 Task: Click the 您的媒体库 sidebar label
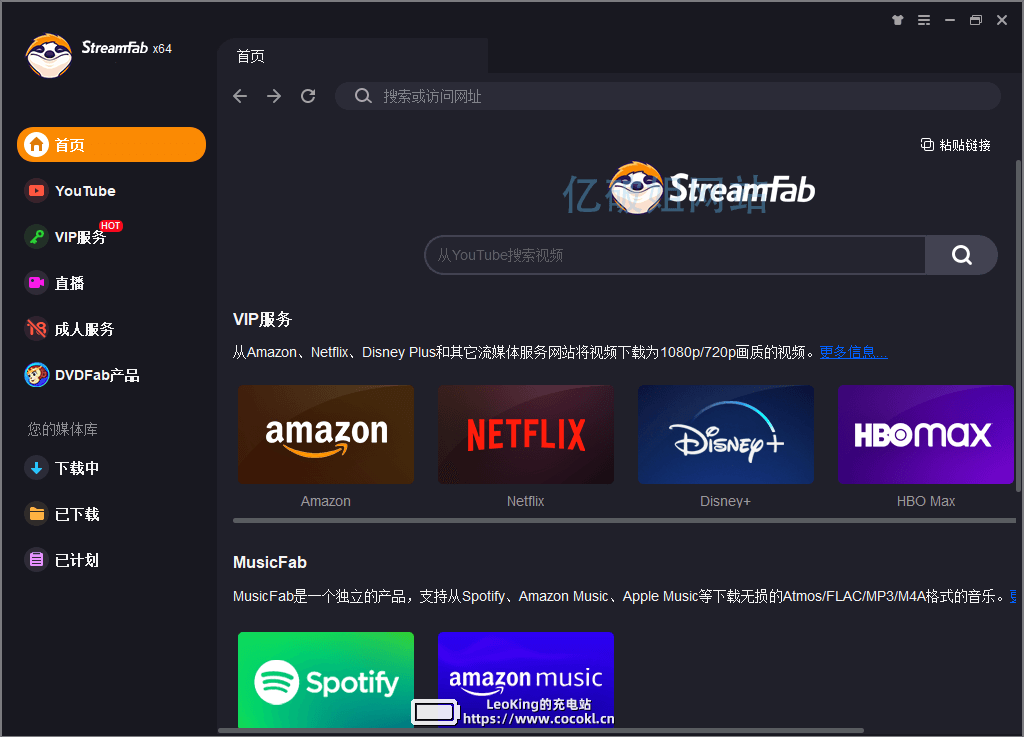click(63, 429)
